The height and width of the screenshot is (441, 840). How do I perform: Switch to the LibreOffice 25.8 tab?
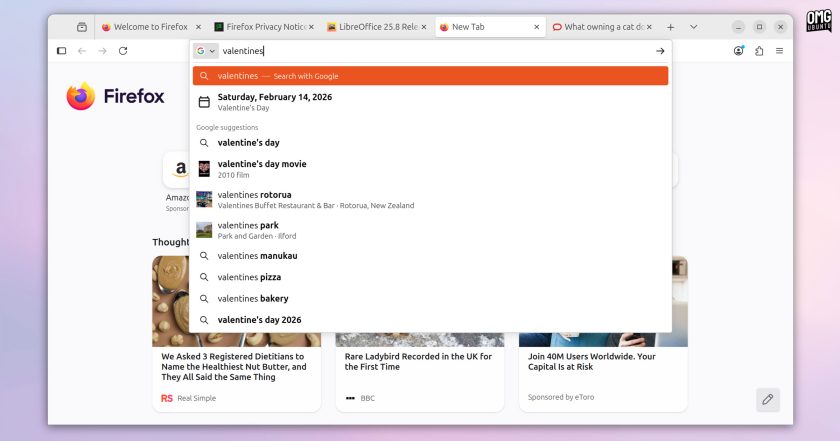point(377,27)
